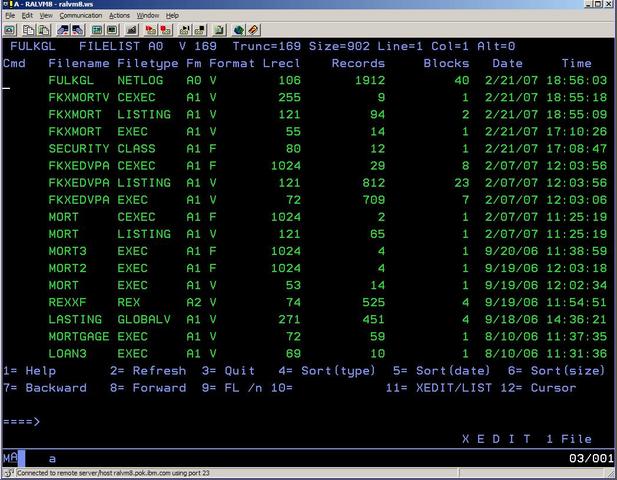Click the FKXEDVPA CEXEC row
The image size is (617, 480).
click(x=308, y=166)
